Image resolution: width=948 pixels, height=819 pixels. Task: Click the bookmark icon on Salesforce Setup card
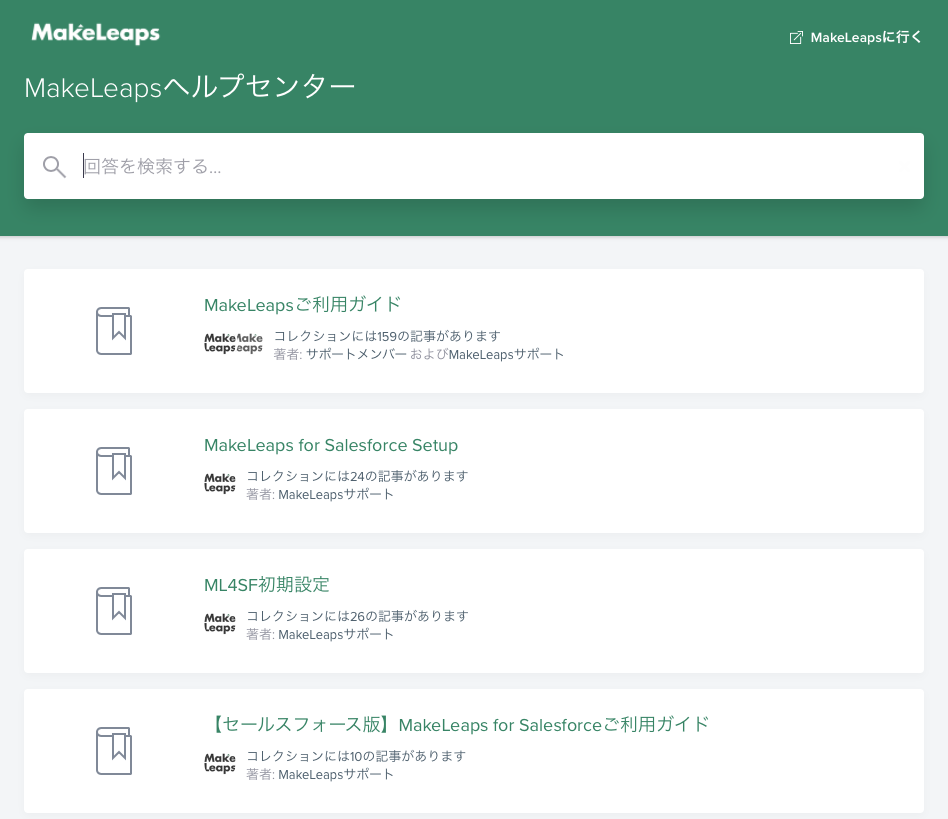[x=113, y=471]
